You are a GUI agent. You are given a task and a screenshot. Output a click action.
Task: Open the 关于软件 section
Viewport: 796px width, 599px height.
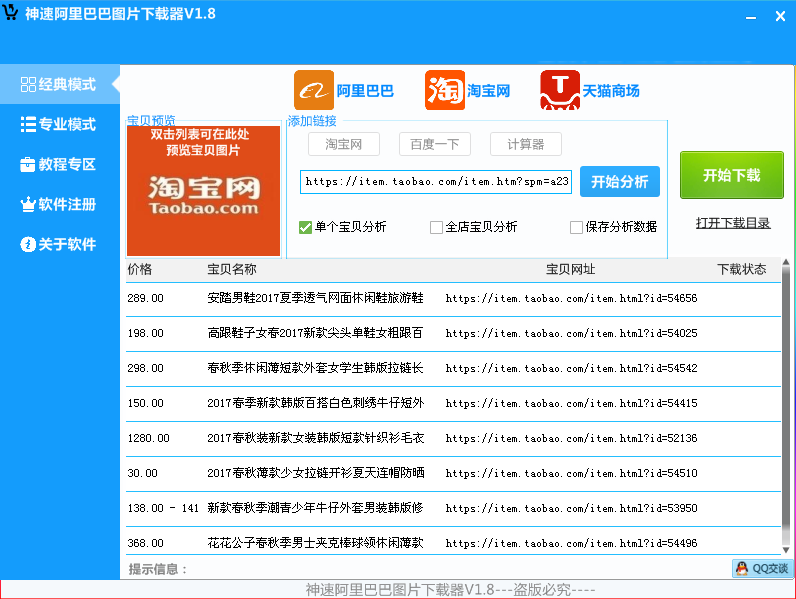60,244
